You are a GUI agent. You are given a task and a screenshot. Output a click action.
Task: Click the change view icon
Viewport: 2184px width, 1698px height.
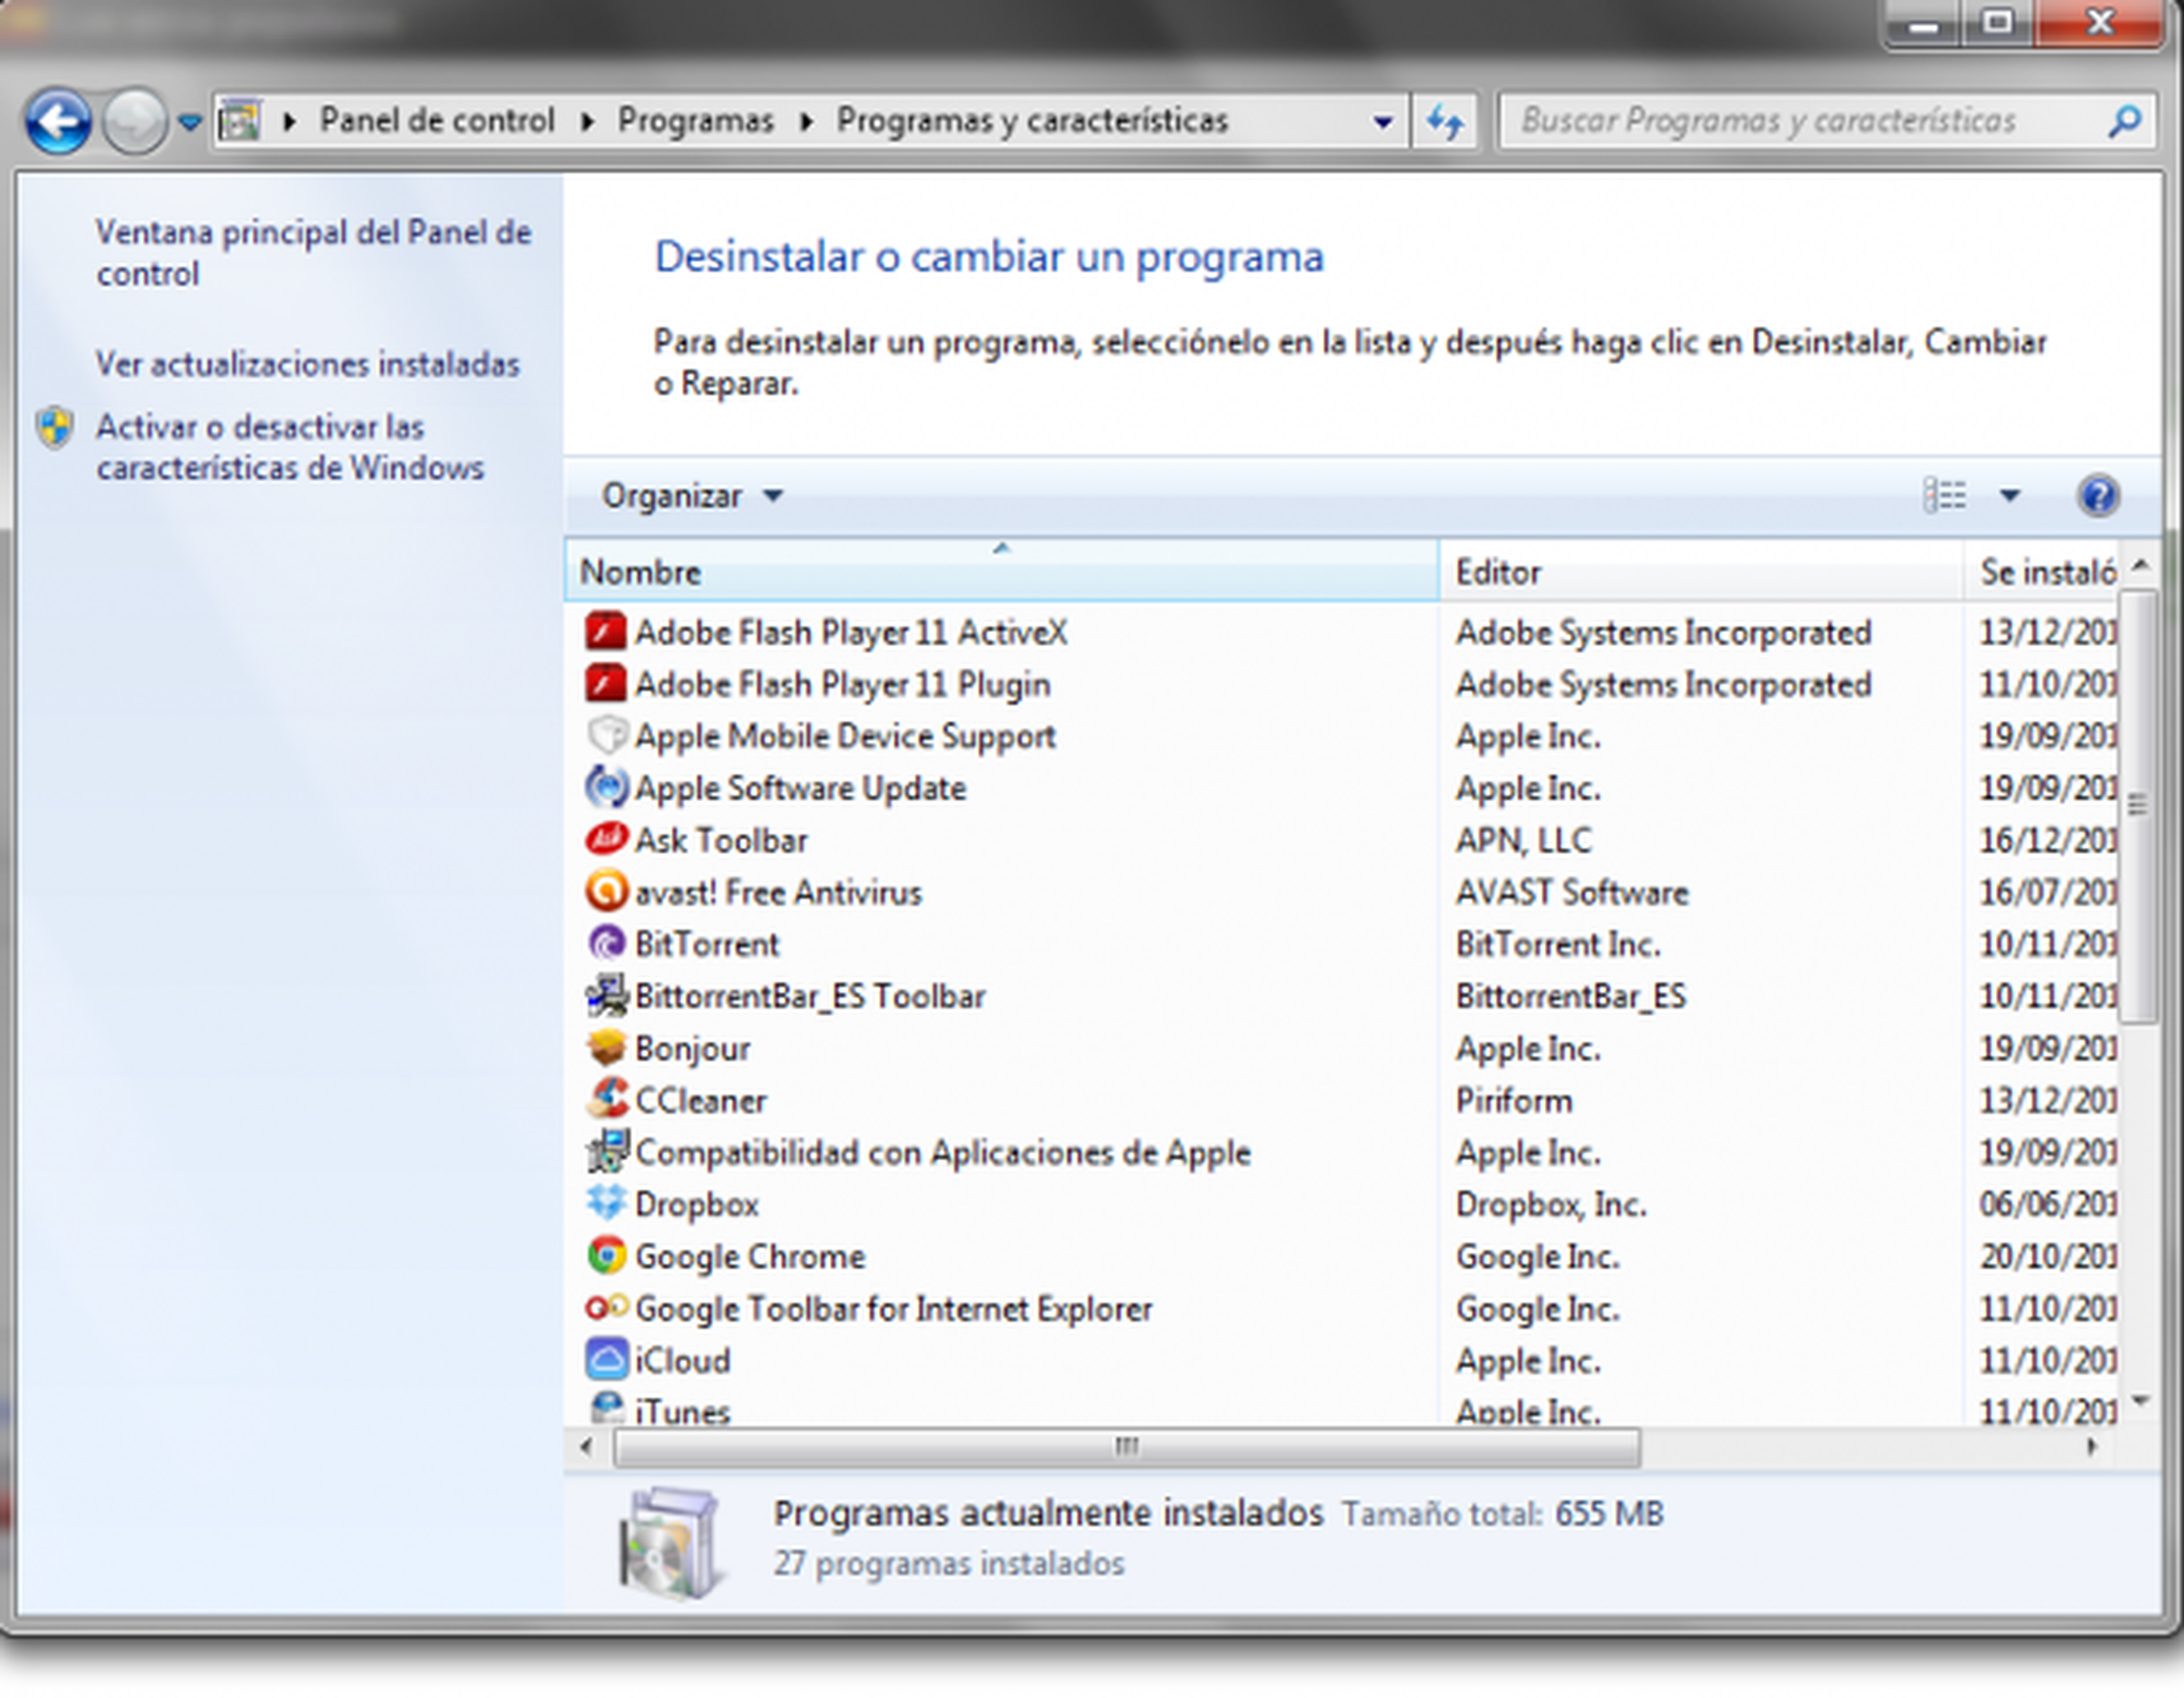(x=1945, y=496)
